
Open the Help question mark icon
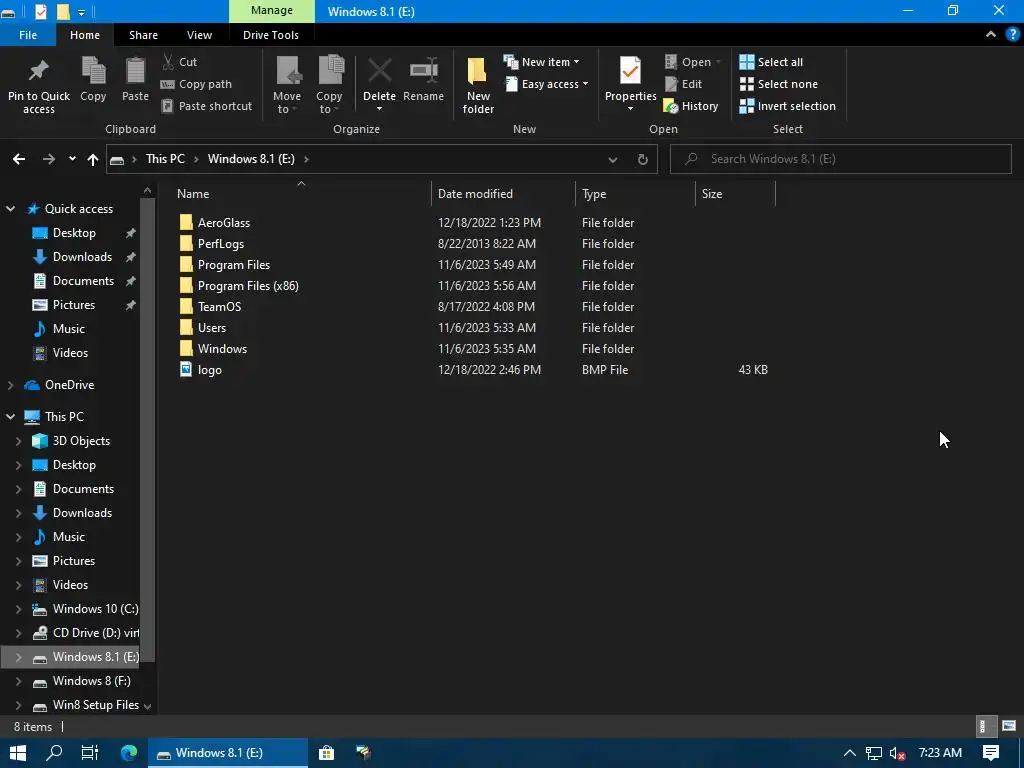pos(1013,35)
